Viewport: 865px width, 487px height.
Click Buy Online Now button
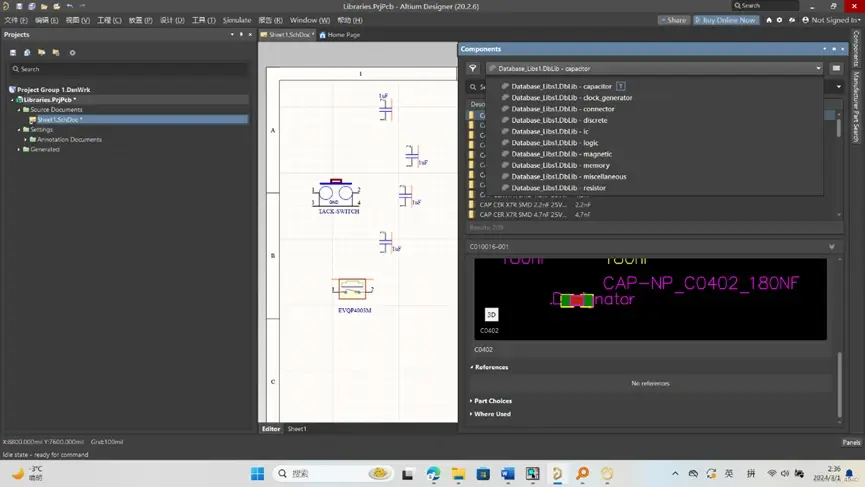pyautogui.click(x=726, y=20)
